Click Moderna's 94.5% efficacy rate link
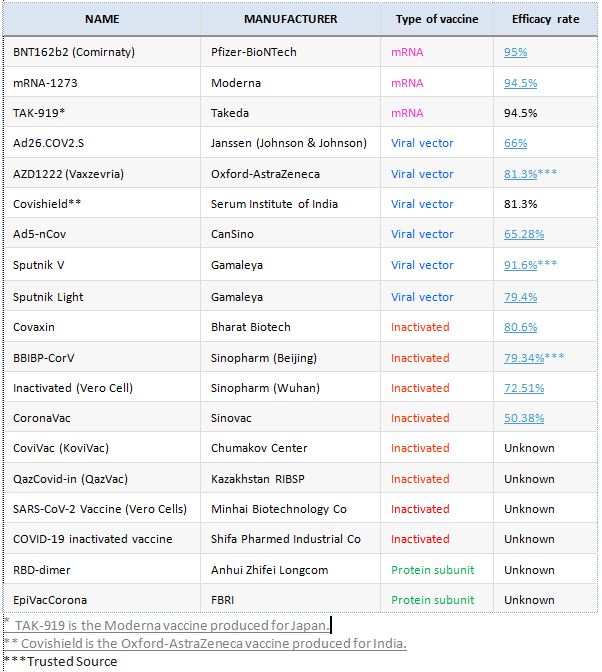602x672 pixels. coord(520,83)
